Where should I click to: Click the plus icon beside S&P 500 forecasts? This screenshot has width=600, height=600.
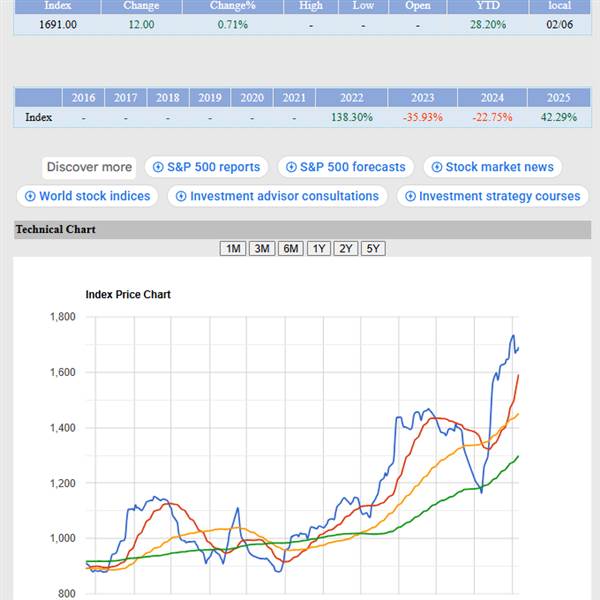coord(291,167)
